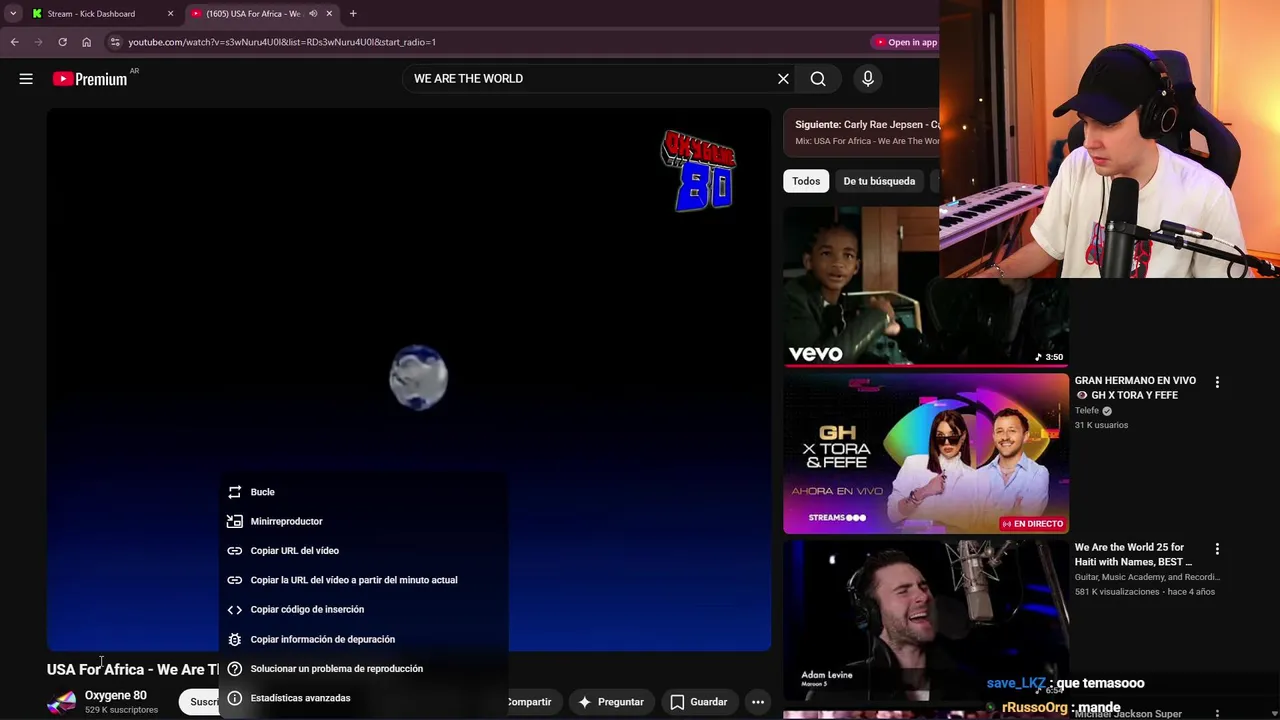Open more actions three-dot button below video
The width and height of the screenshot is (1280, 720).
click(758, 702)
